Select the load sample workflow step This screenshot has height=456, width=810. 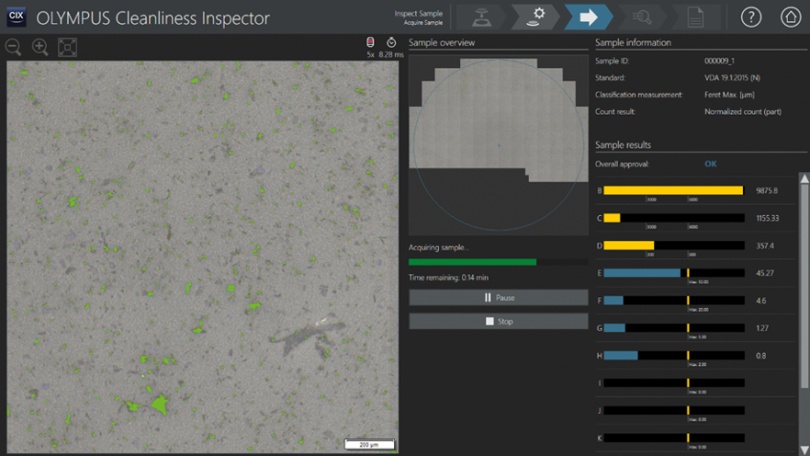[482, 17]
